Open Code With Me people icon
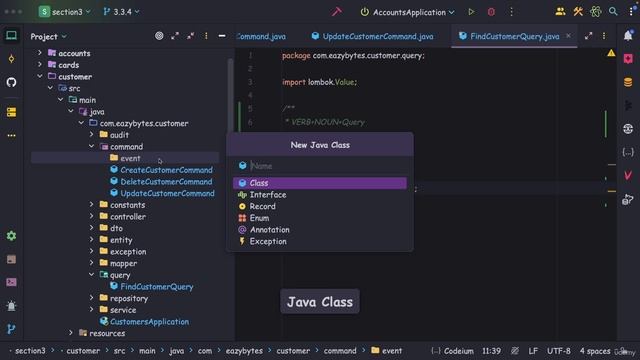The height and width of the screenshot is (360, 640). click(560, 12)
